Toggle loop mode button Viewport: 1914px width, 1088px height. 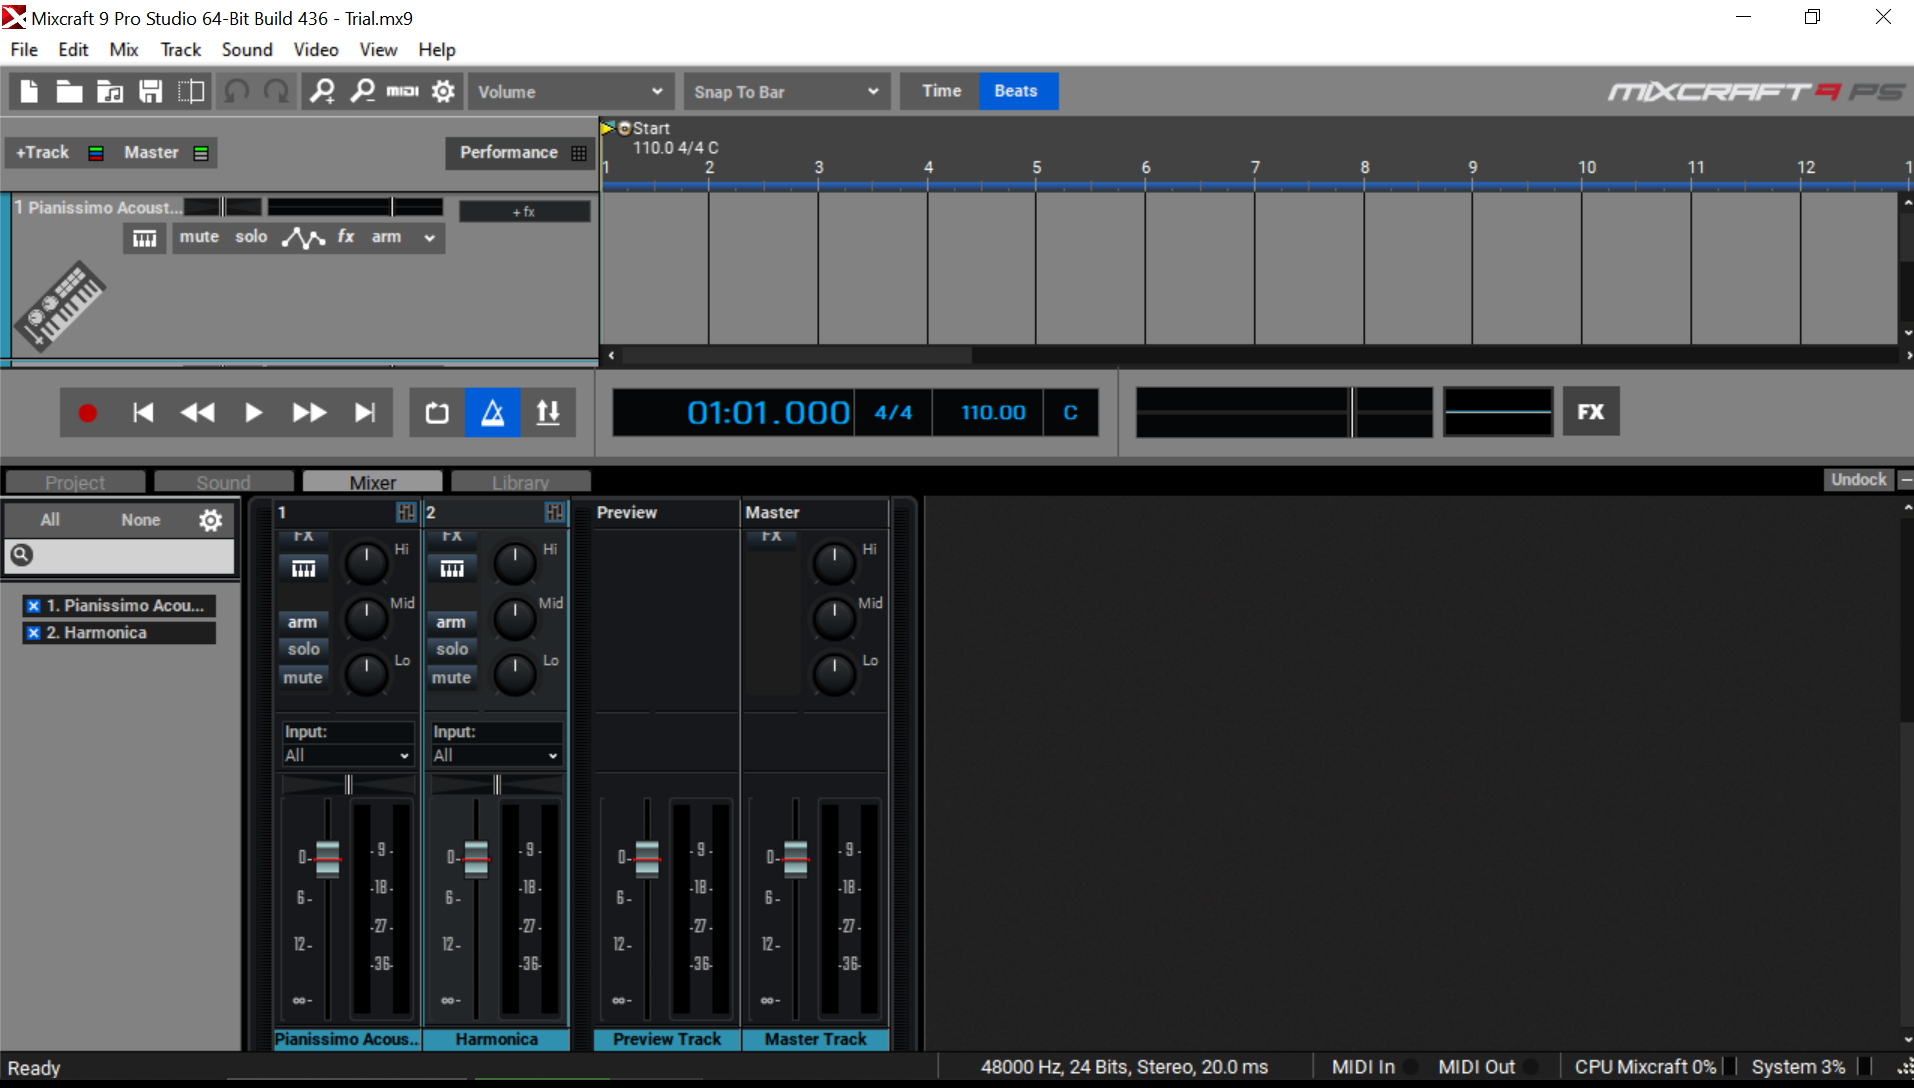[x=437, y=413]
